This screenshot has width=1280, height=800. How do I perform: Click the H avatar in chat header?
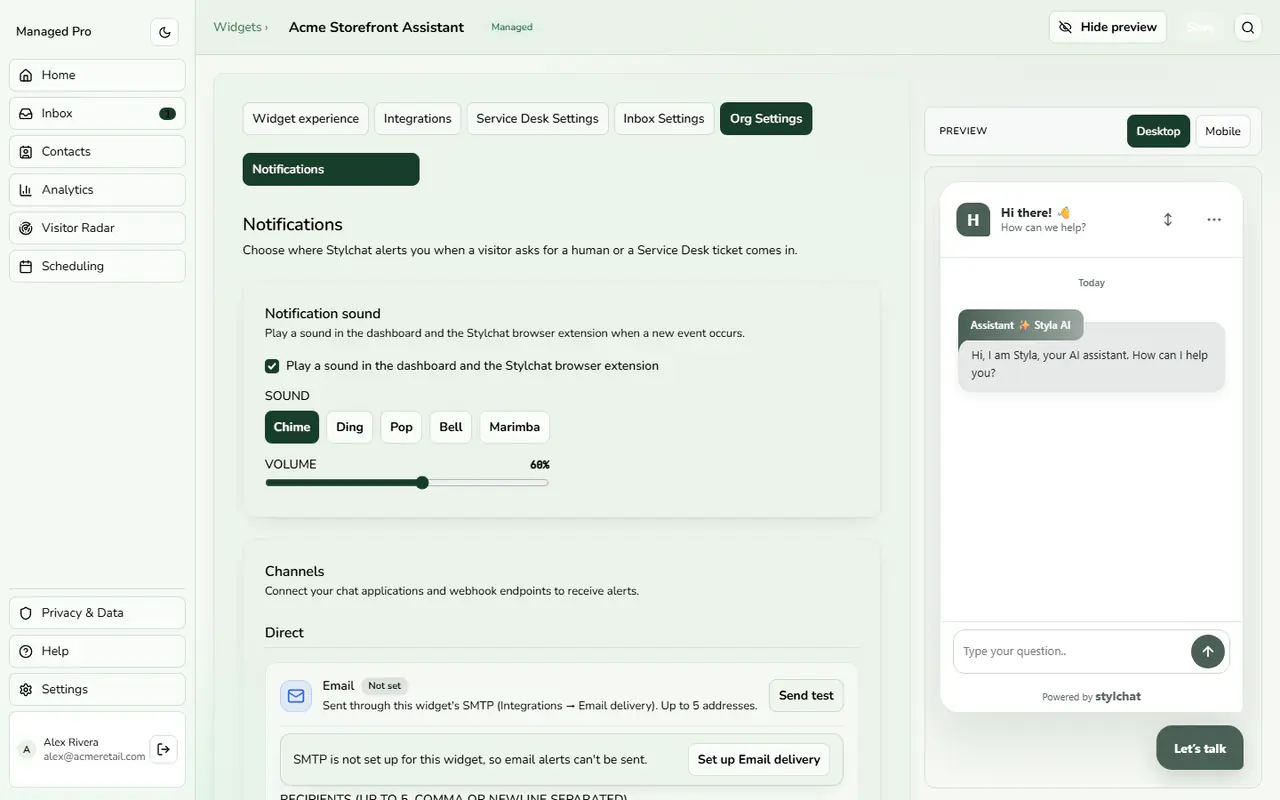(x=973, y=219)
